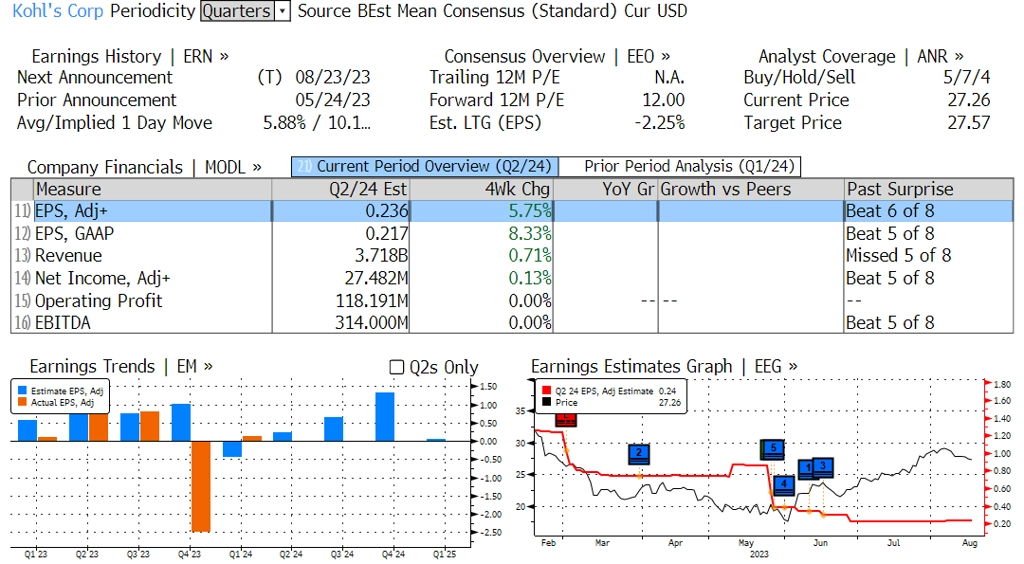Click the Measure column header
The height and width of the screenshot is (564, 1024).
click(x=152, y=189)
